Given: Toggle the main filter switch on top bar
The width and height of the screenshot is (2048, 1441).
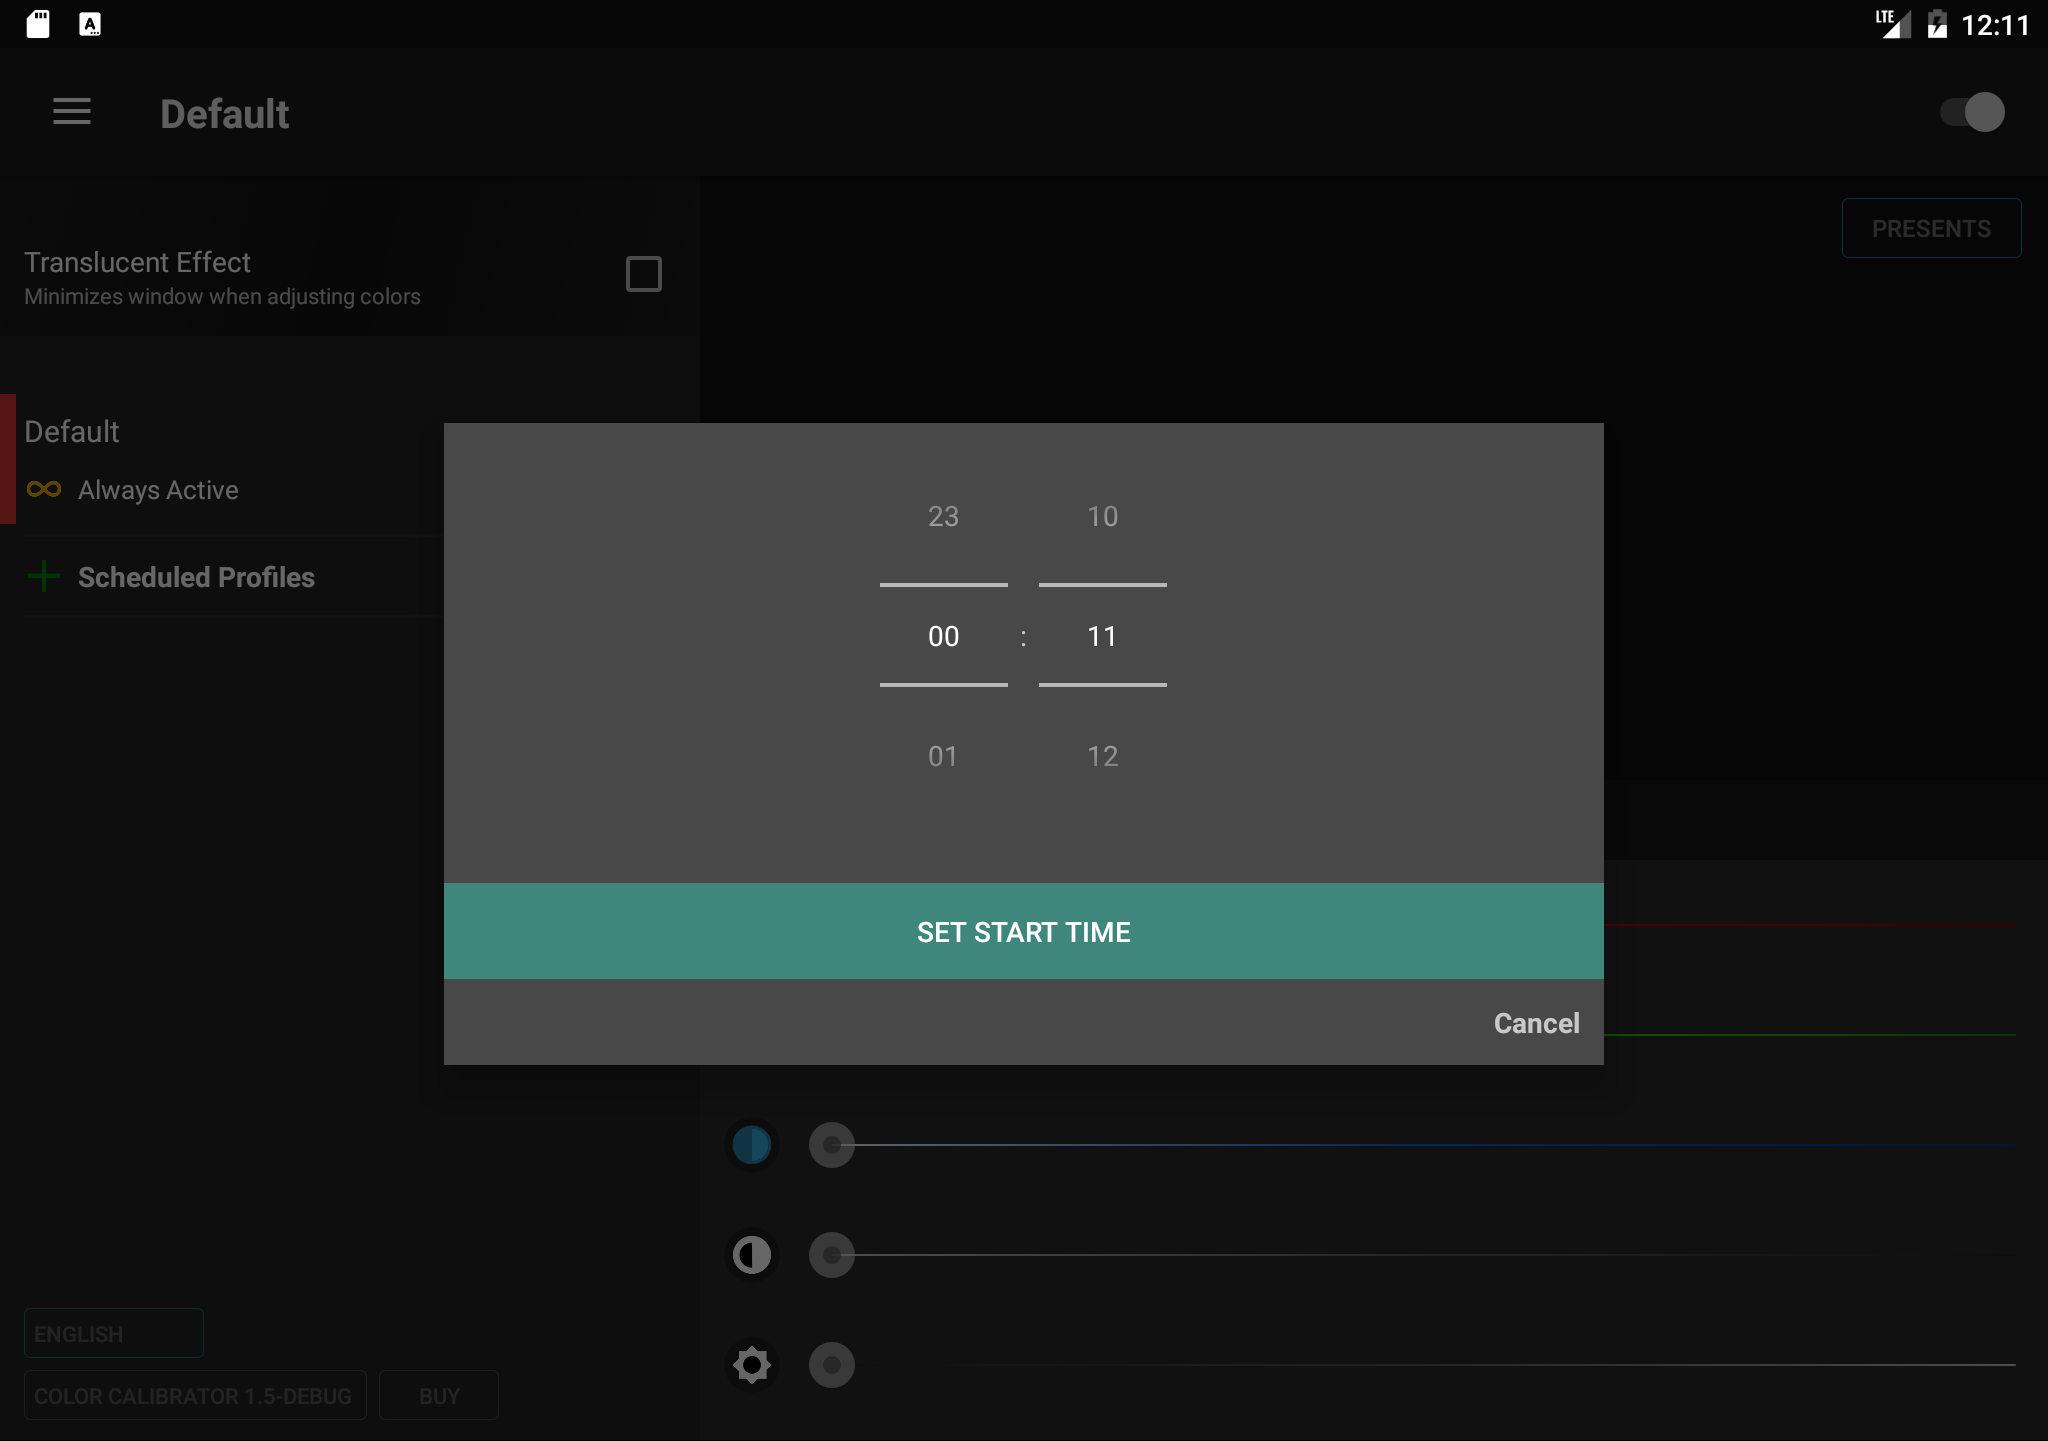Looking at the screenshot, I should (1972, 112).
